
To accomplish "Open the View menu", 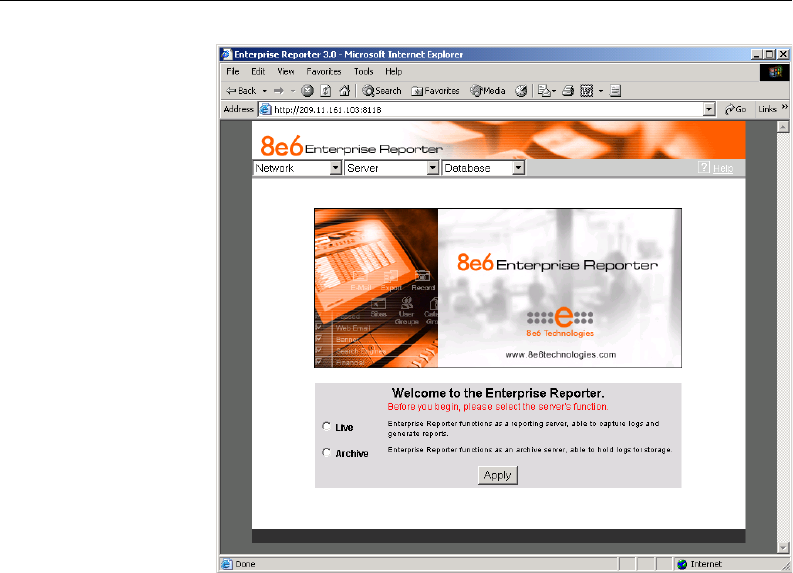I will click(286, 72).
